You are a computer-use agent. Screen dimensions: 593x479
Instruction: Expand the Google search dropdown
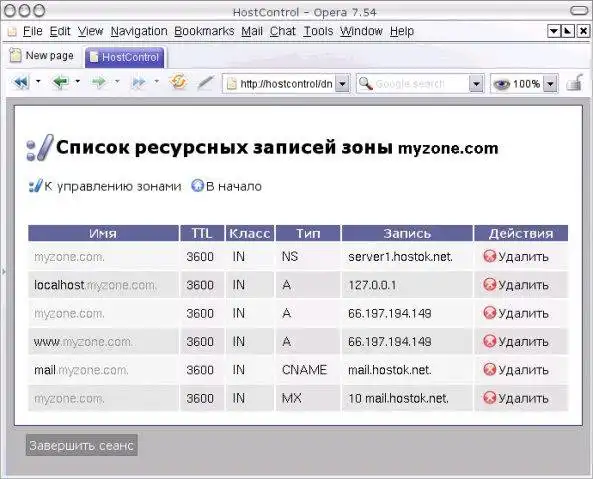(x=476, y=84)
